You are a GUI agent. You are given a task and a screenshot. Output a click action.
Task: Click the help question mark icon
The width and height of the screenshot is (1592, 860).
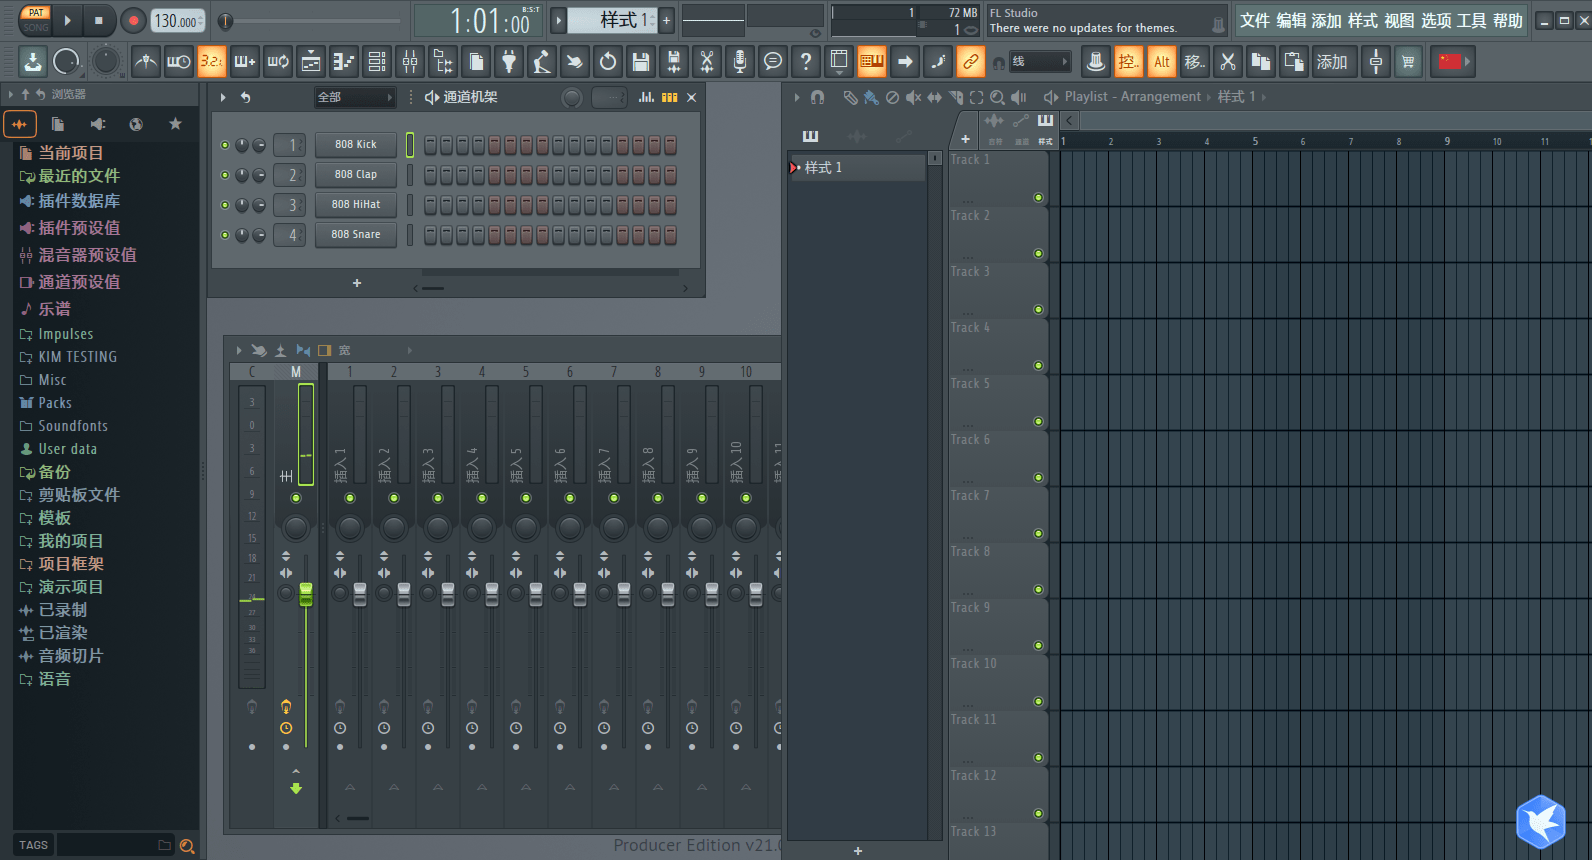806,62
